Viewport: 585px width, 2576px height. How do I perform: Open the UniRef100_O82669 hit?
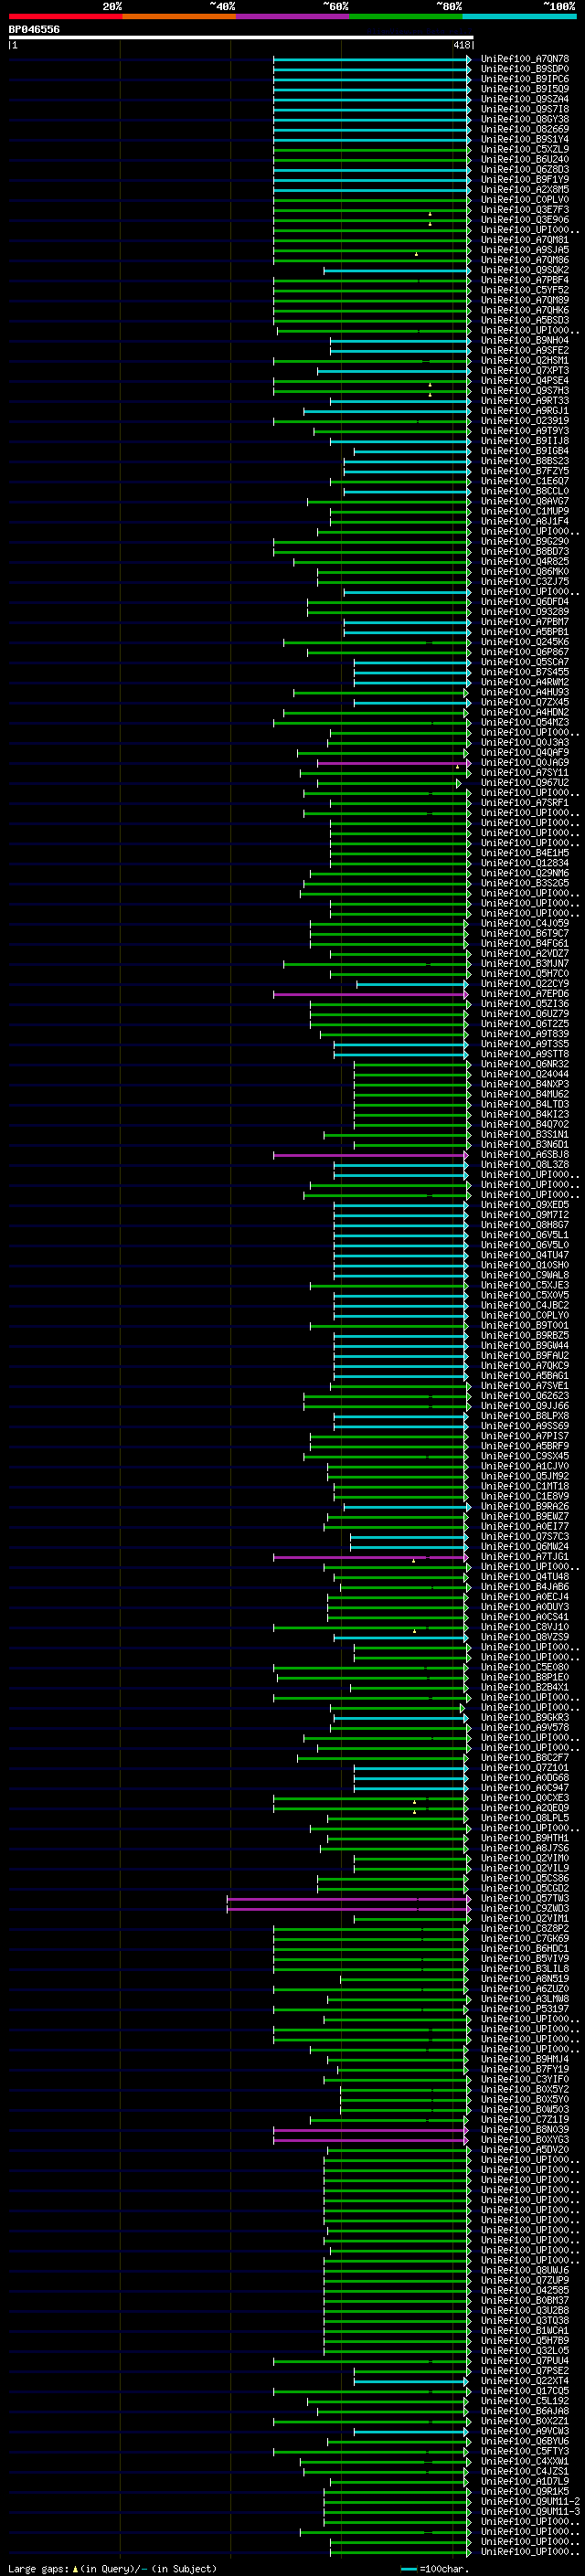pyautogui.click(x=525, y=129)
